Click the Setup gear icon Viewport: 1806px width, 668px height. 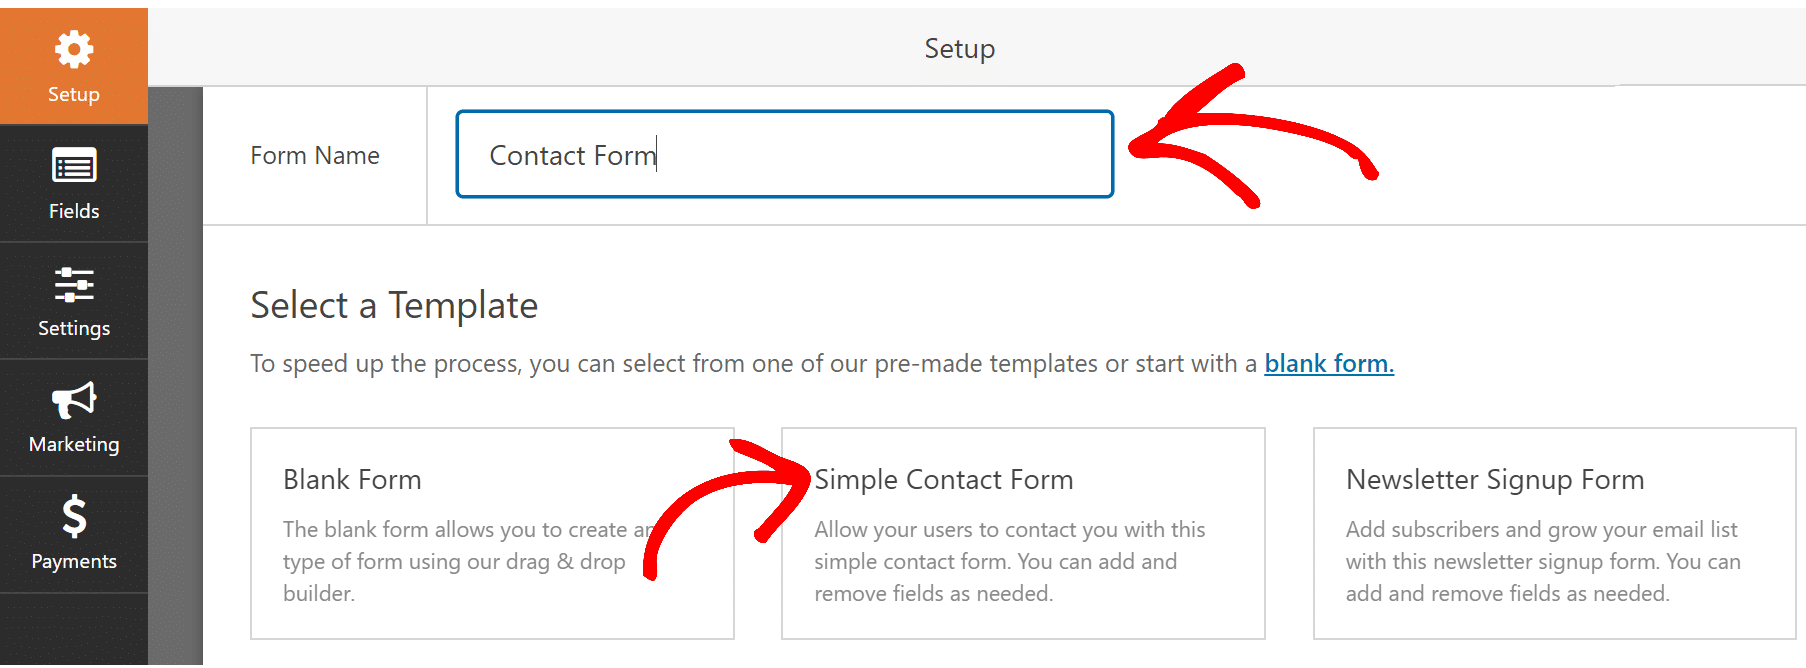click(x=74, y=49)
